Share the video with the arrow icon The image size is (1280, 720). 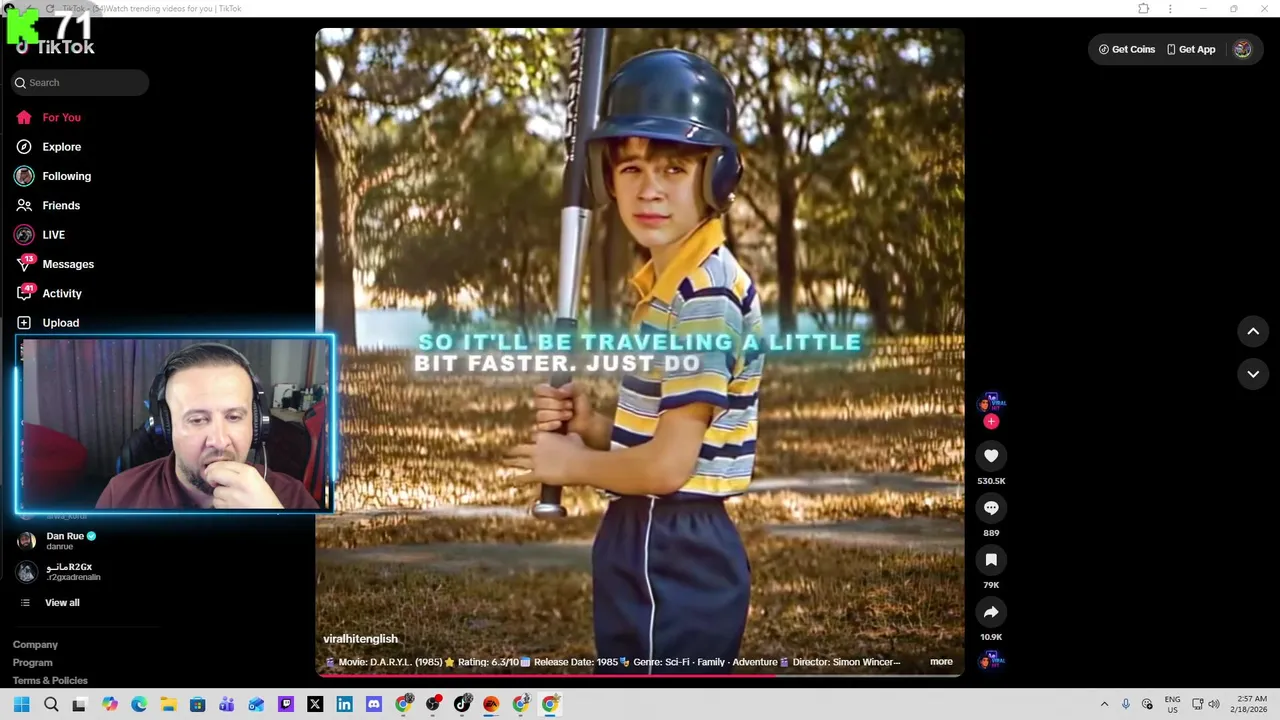coord(991,612)
